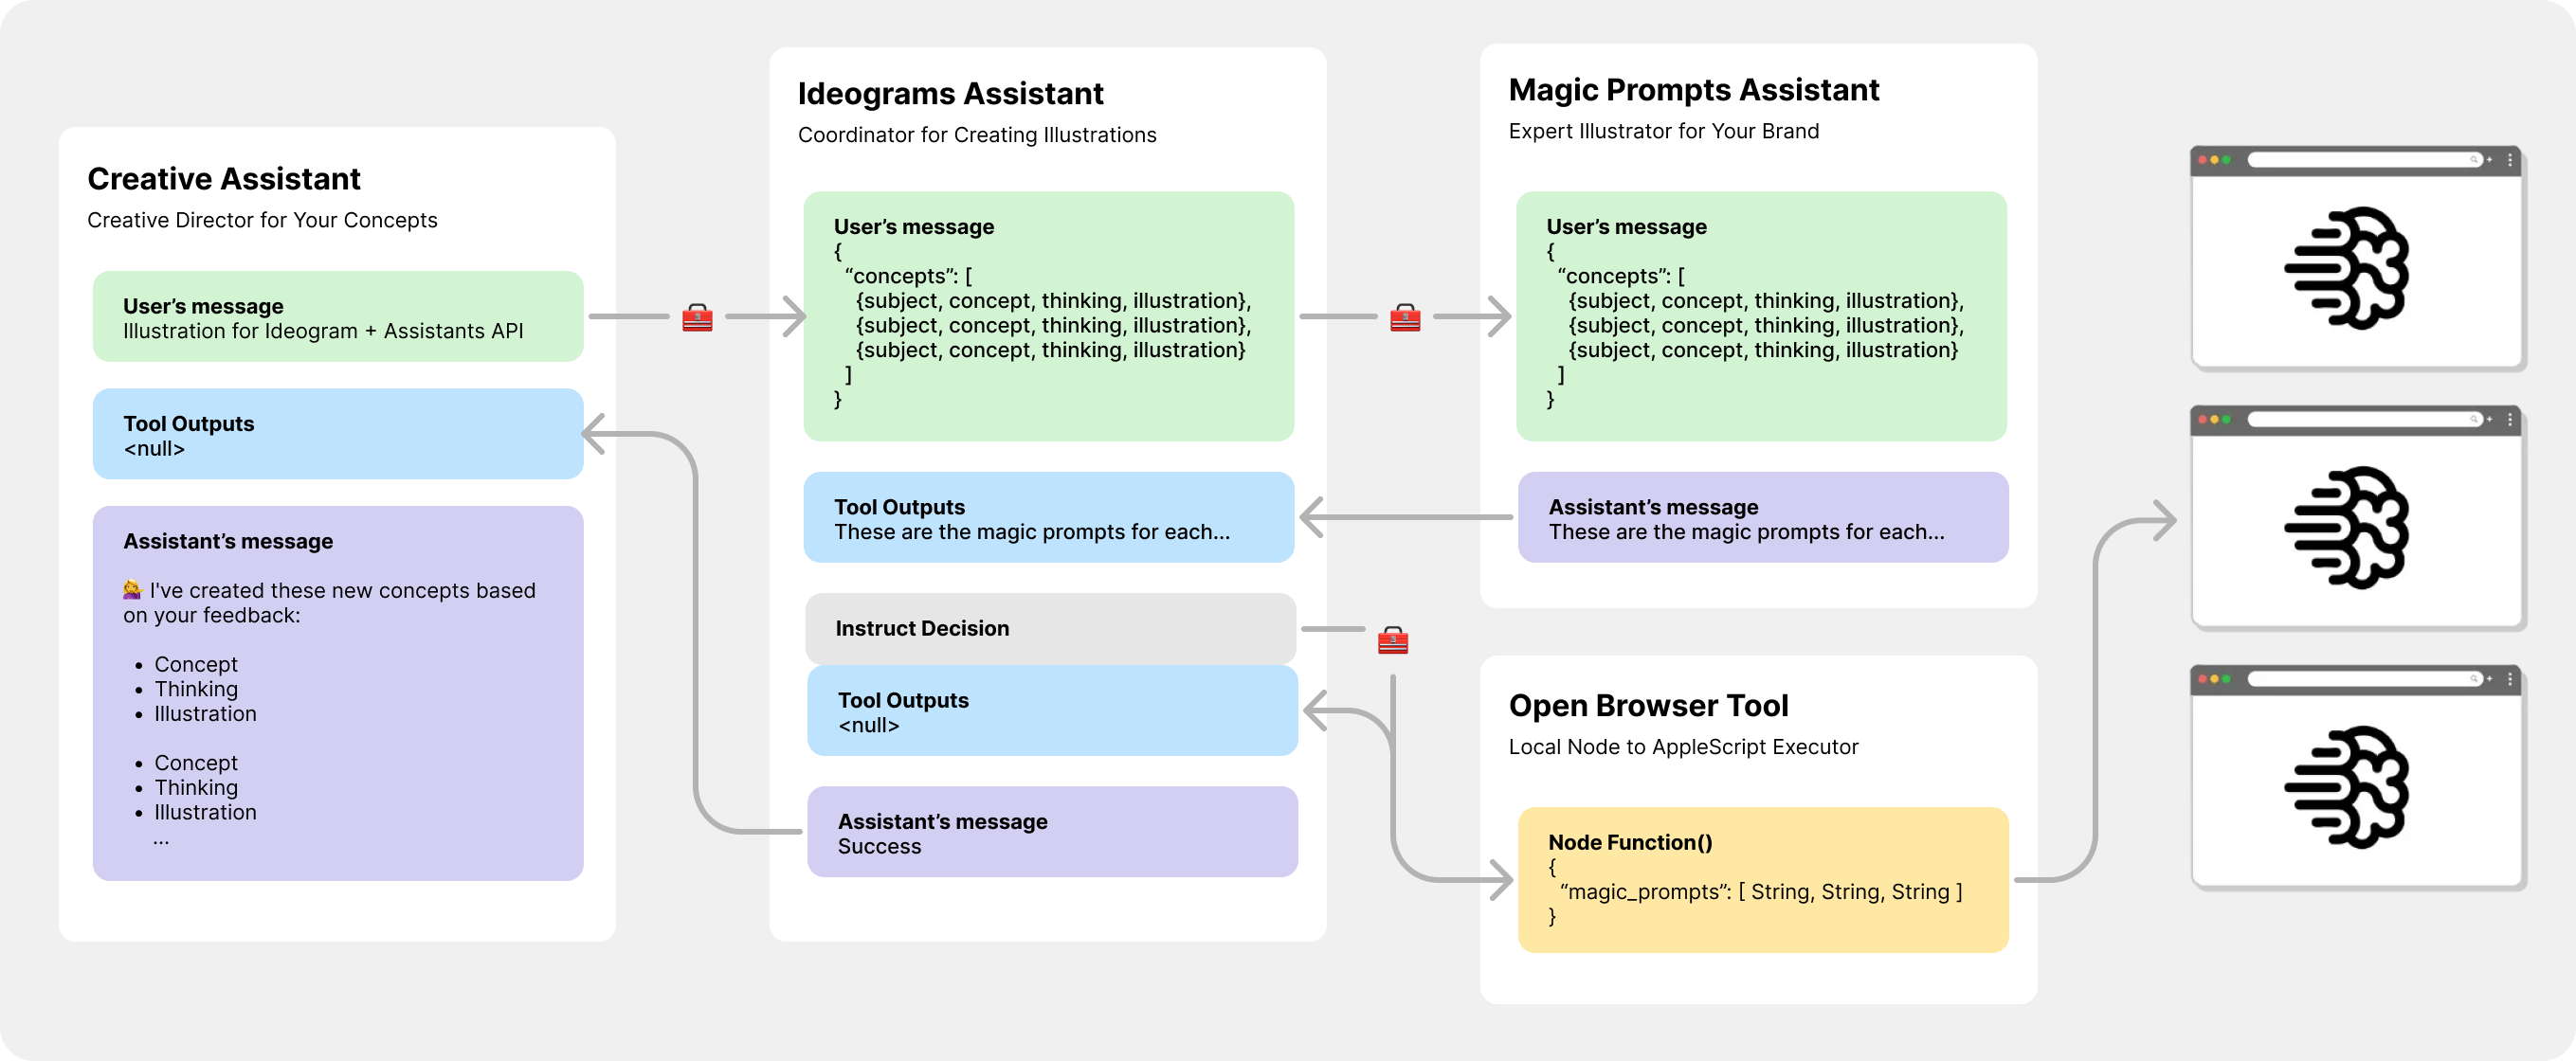The height and width of the screenshot is (1061, 2576).
Task: Click the brain logo in the bottom browser window
Action: (x=2347, y=787)
